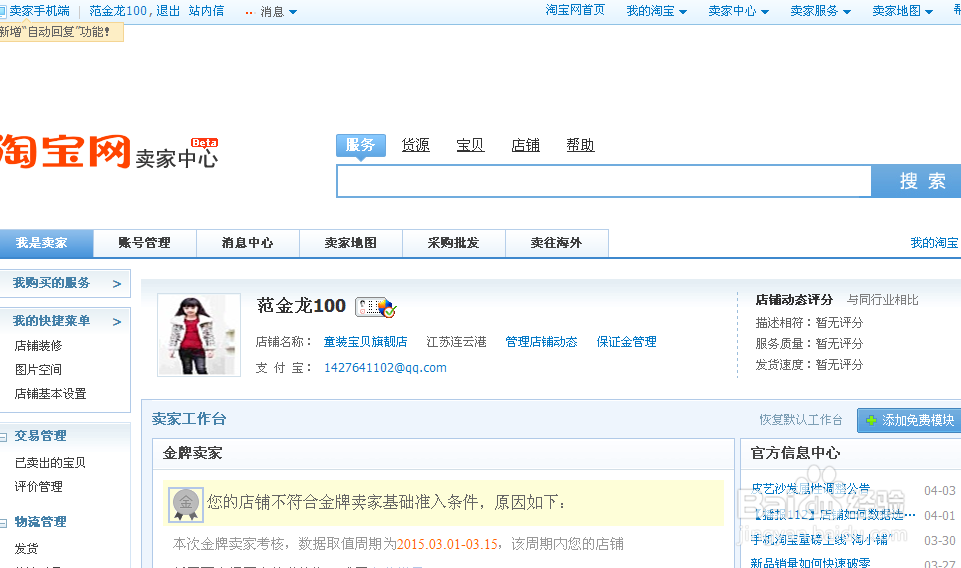The height and width of the screenshot is (568, 961).
Task: Click 退出 to log out
Action: pos(168,11)
